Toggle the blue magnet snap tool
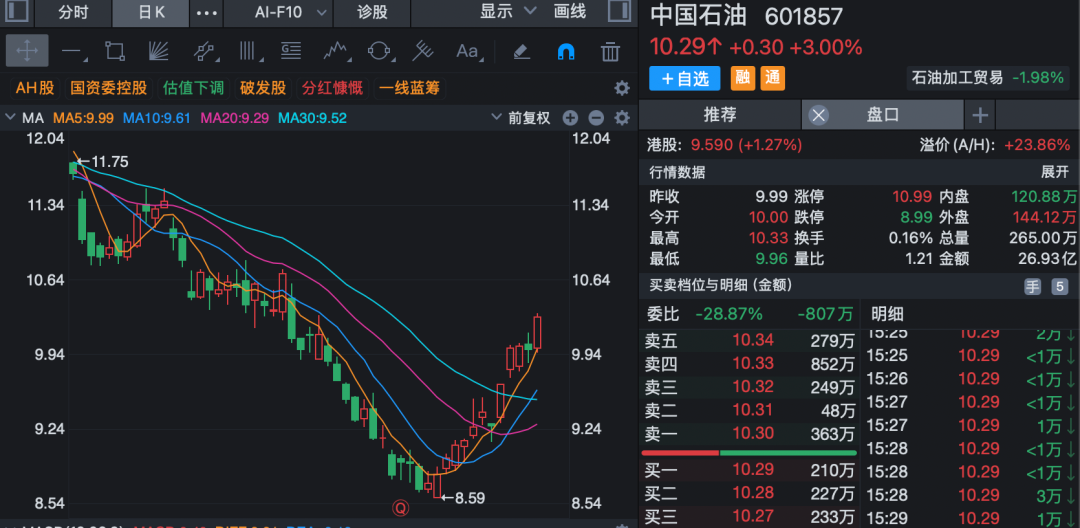The width and height of the screenshot is (1080, 528). click(565, 52)
